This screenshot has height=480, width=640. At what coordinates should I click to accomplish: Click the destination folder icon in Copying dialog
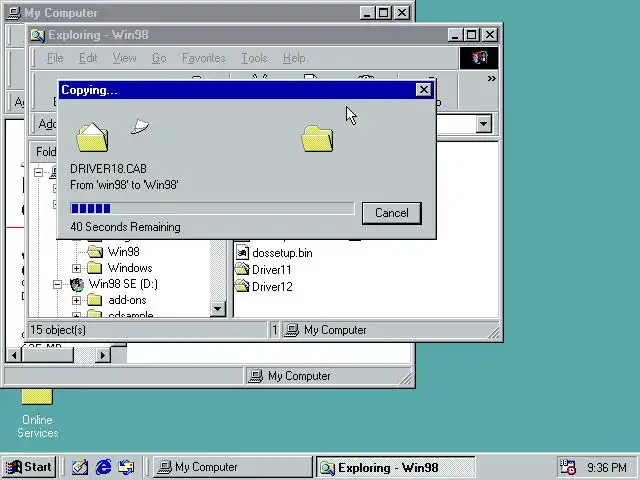(318, 139)
